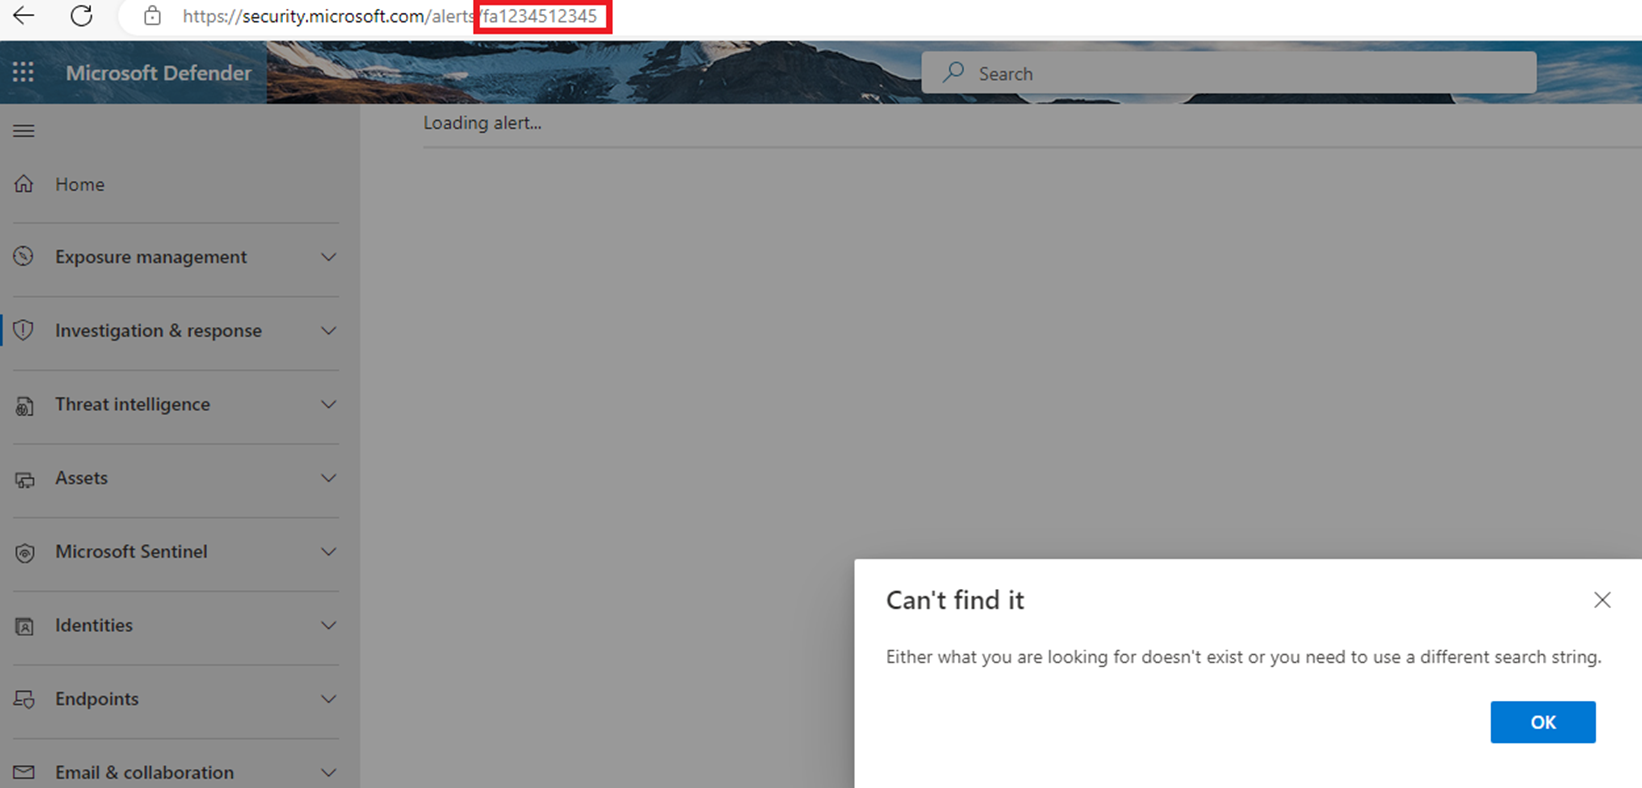Click the Identities icon
The image size is (1642, 788).
pos(24,626)
